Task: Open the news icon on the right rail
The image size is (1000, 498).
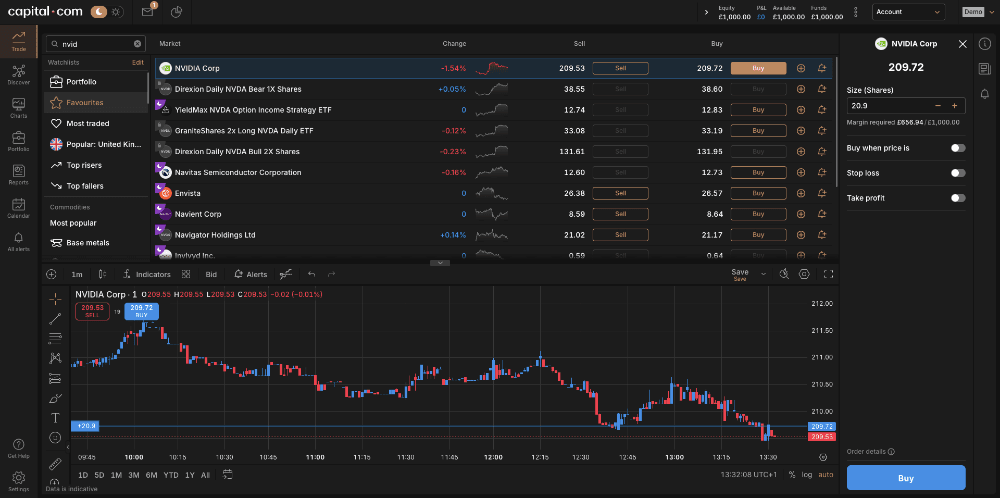Action: click(985, 69)
